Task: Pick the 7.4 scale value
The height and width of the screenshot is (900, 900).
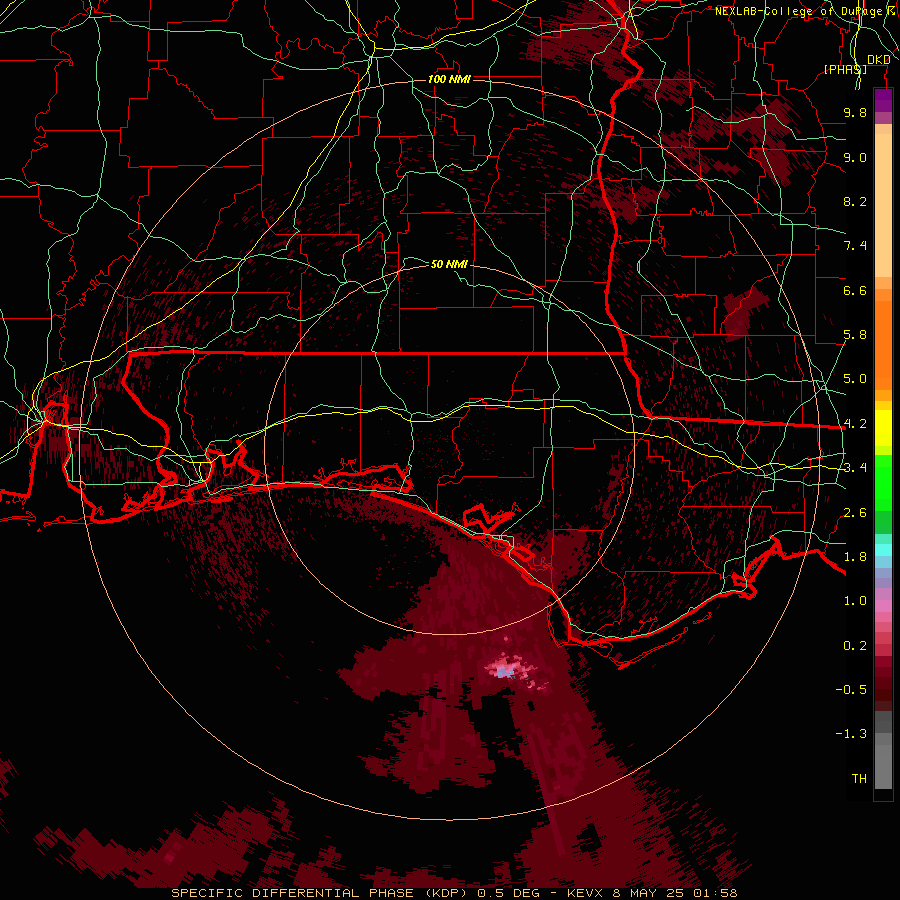Action: point(855,246)
